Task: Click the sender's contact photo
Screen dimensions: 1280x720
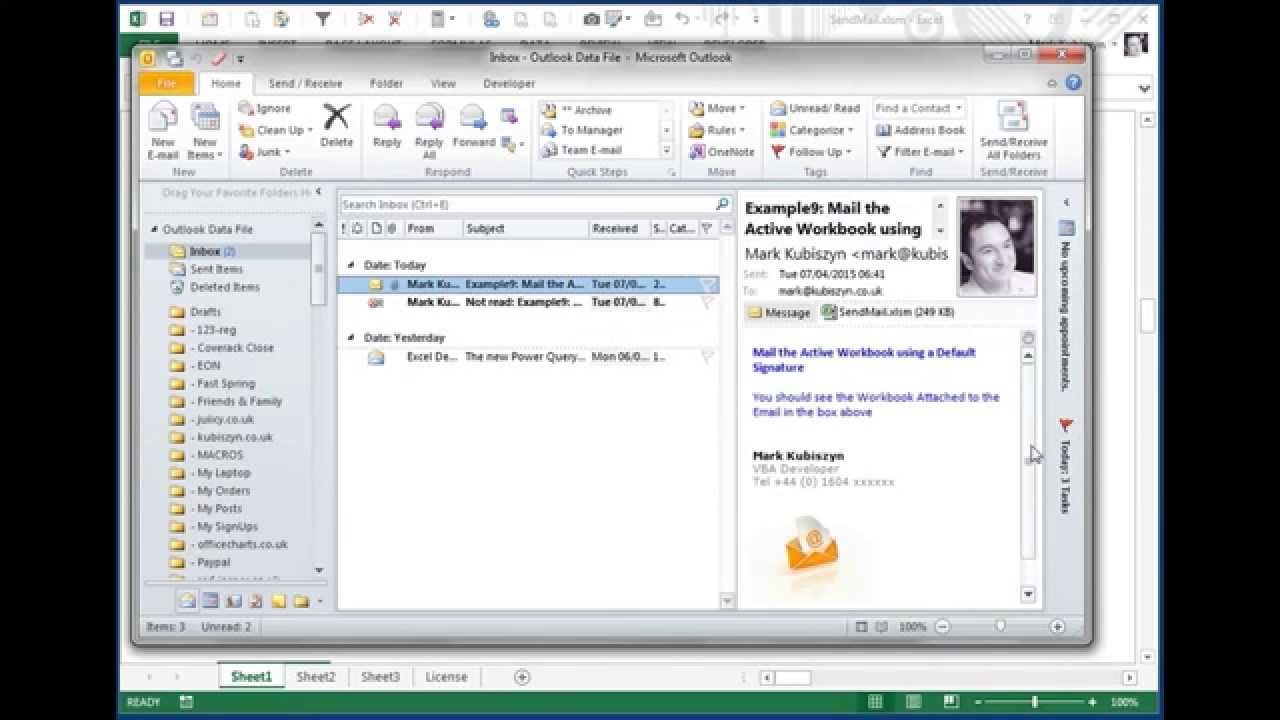Action: 996,247
